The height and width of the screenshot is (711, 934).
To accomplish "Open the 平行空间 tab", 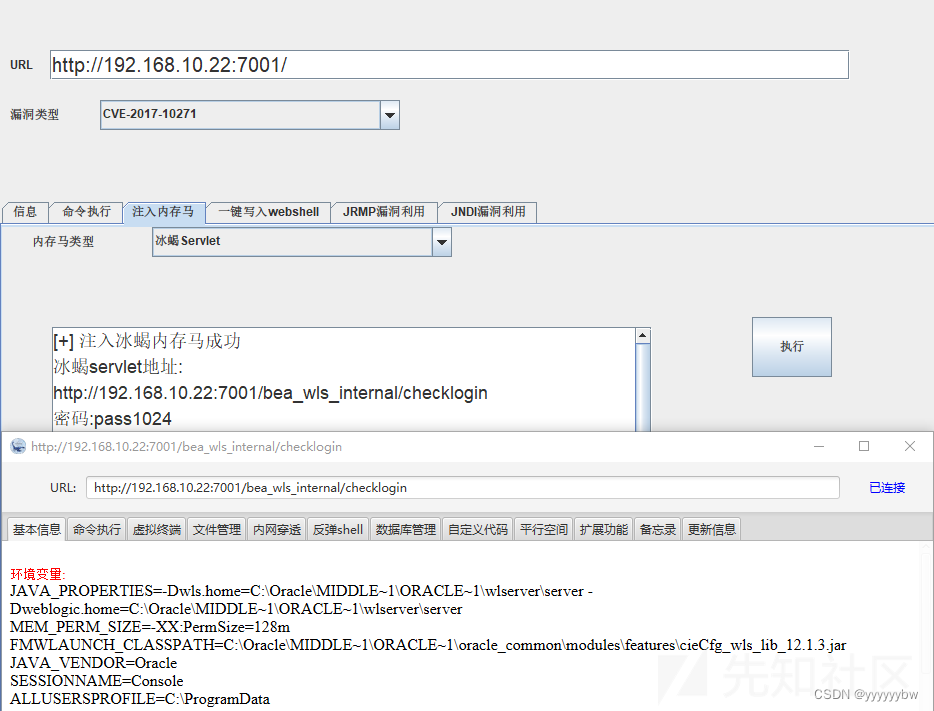I will click(544, 529).
